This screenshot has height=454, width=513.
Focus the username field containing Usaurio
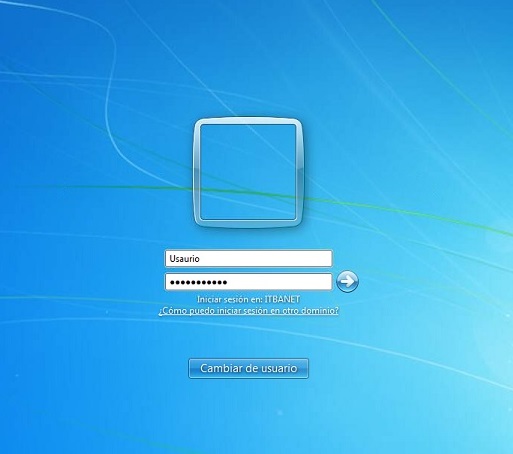pyautogui.click(x=249, y=259)
